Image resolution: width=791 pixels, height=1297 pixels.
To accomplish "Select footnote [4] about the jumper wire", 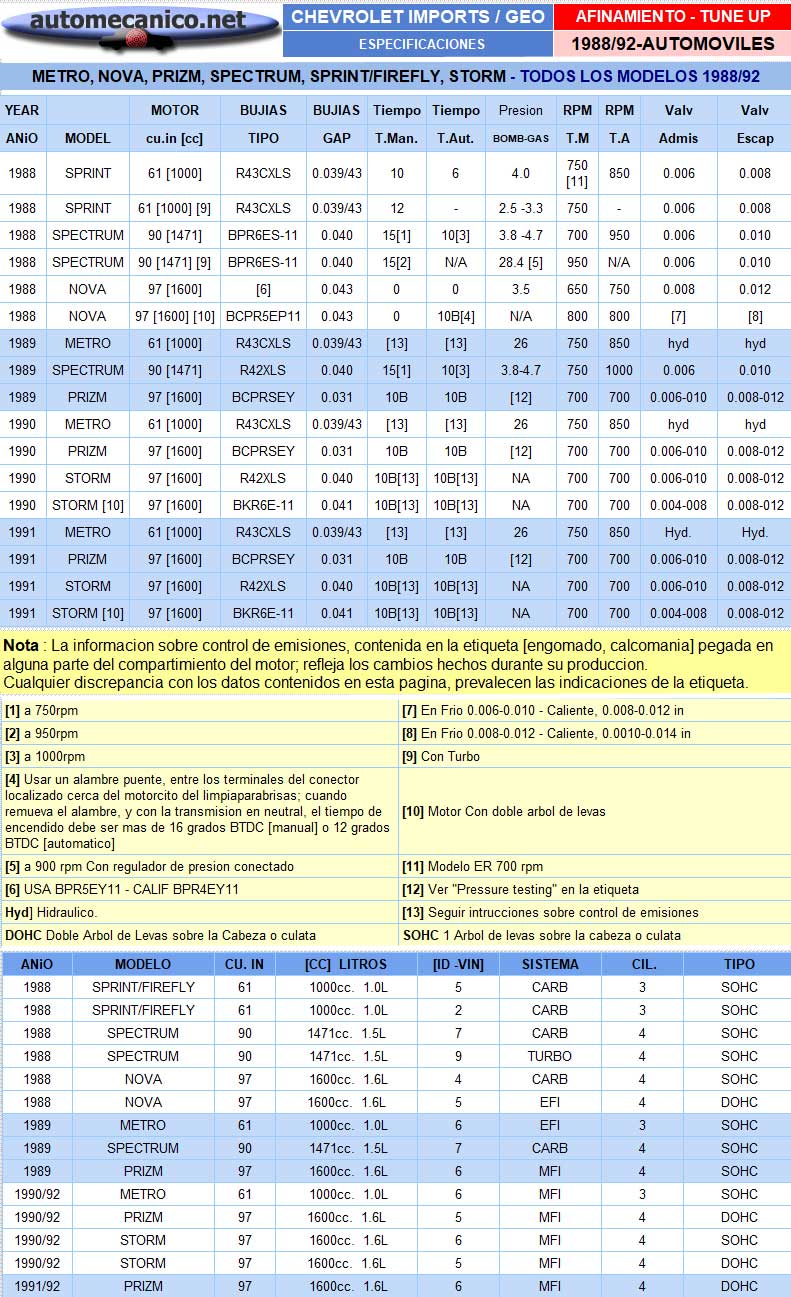I will pyautogui.click(x=198, y=811).
